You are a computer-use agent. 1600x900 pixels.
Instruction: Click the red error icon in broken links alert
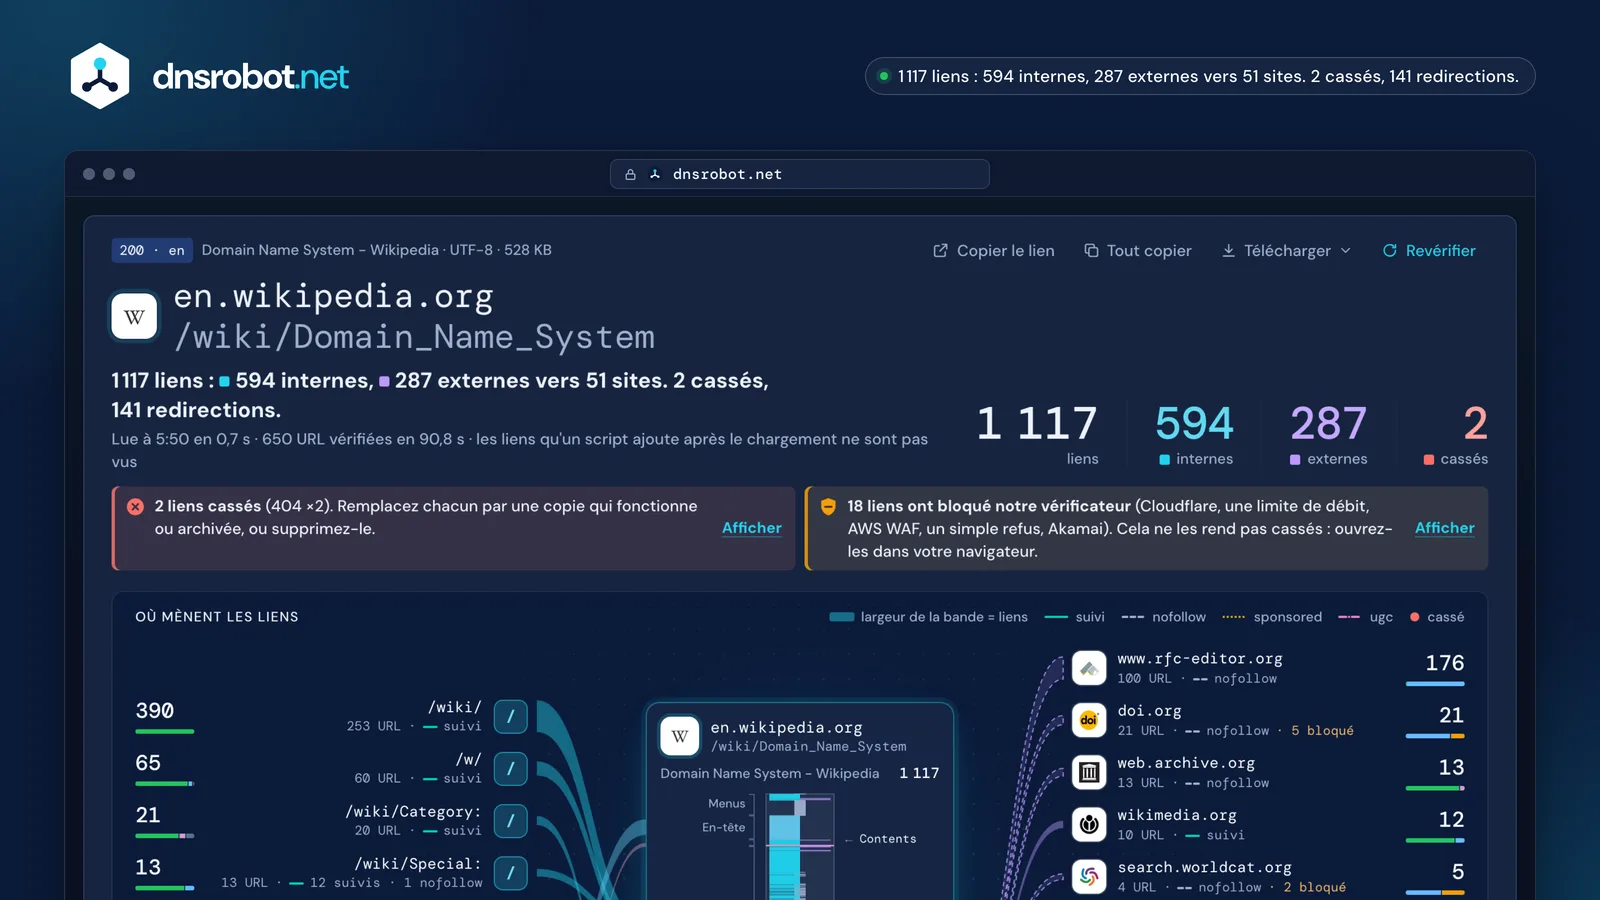(136, 507)
